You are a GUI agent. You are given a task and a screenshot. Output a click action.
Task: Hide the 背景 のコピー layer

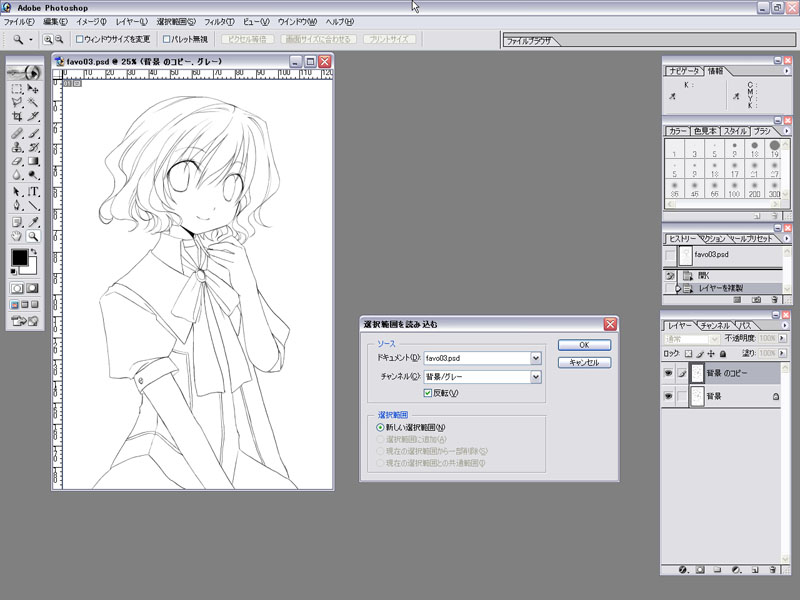point(668,373)
